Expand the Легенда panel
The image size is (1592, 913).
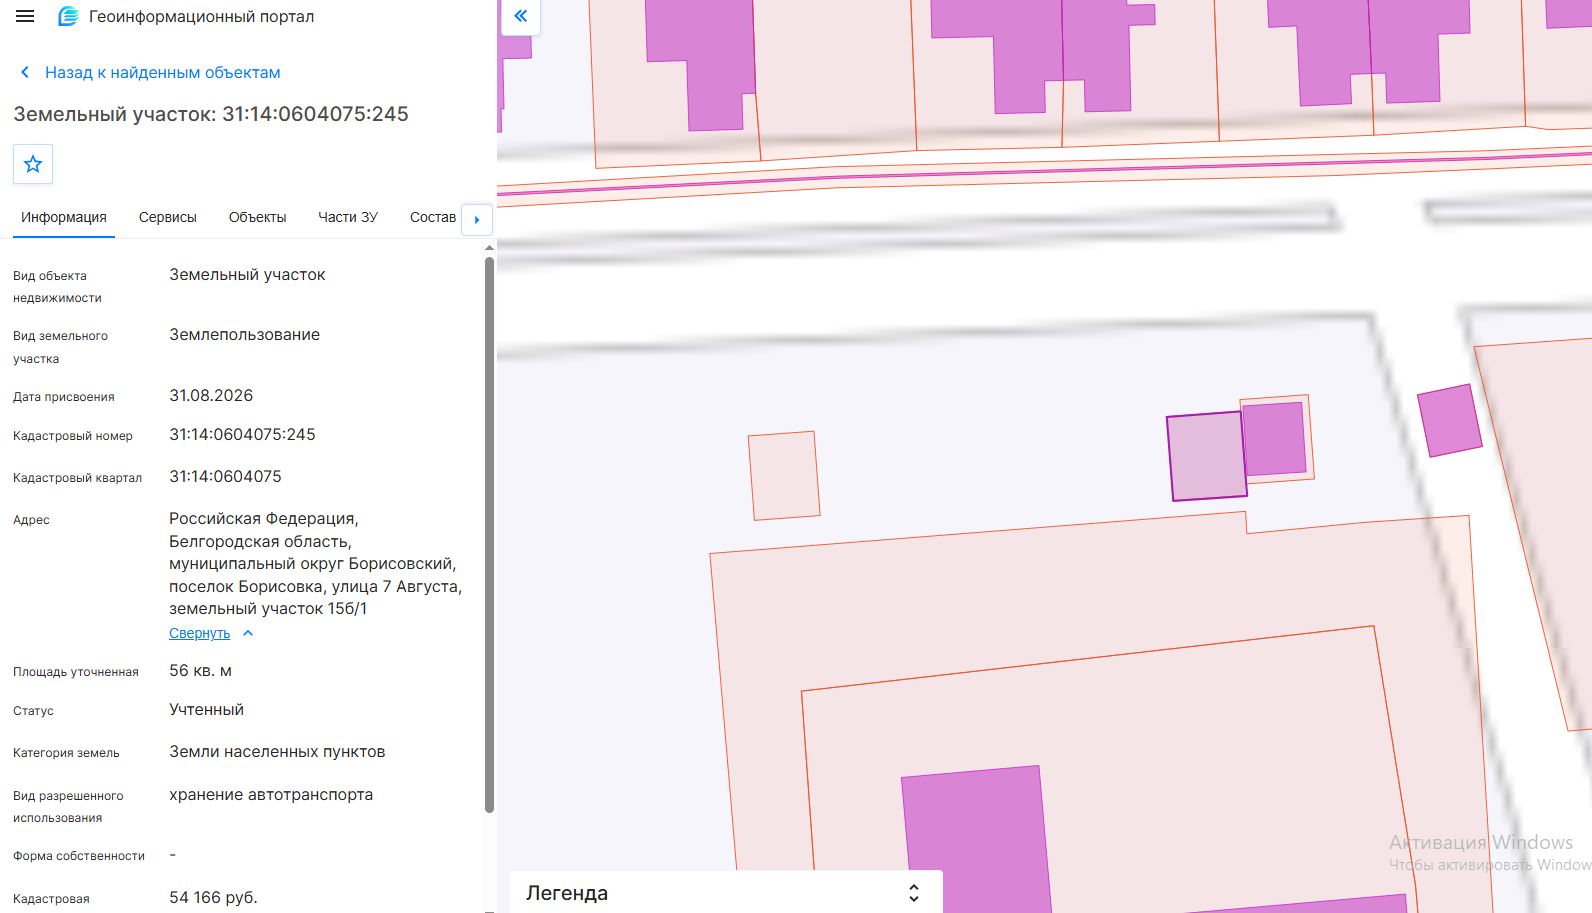point(913,893)
